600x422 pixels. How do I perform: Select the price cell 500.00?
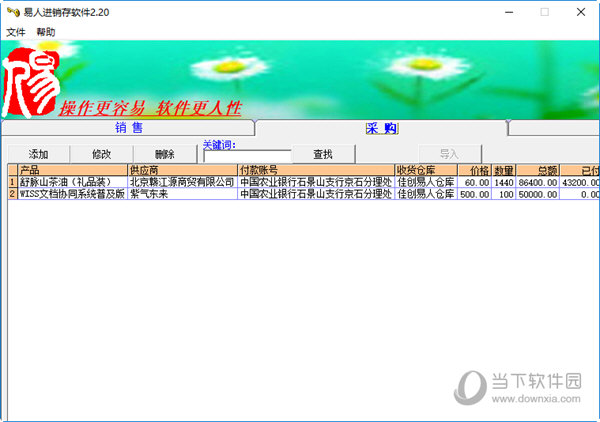(474, 194)
